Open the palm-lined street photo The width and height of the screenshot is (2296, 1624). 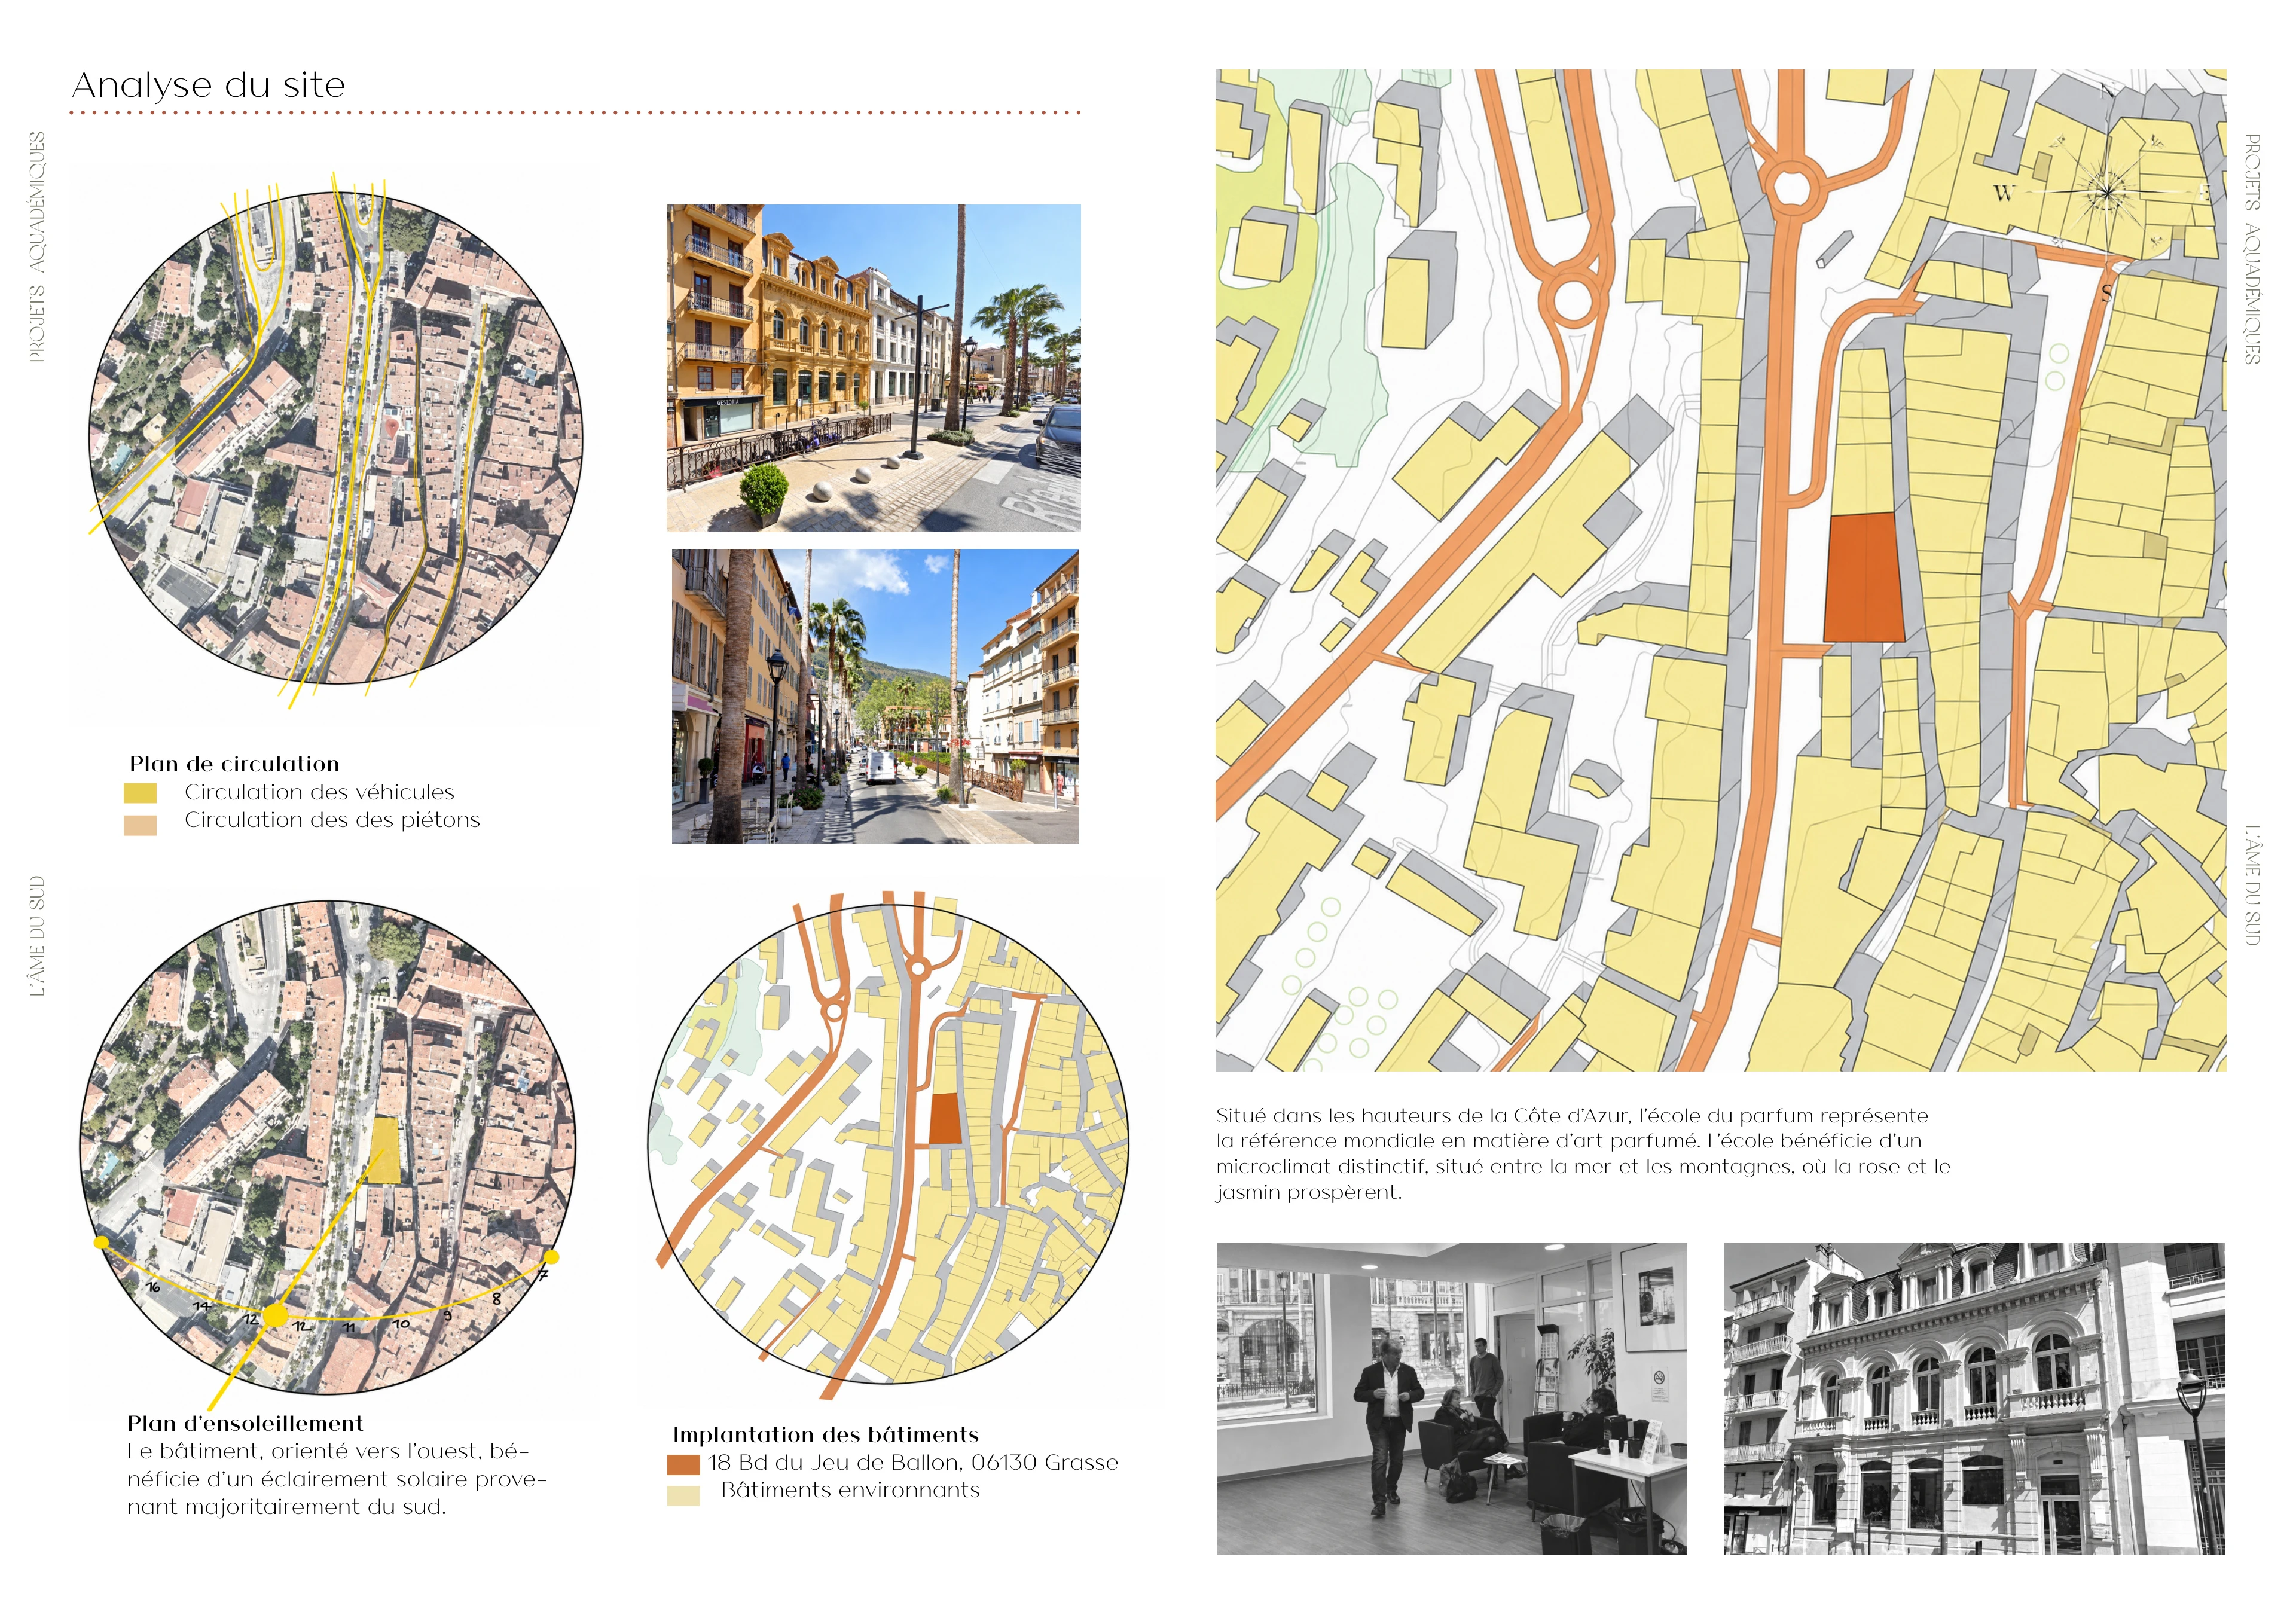tap(875, 696)
